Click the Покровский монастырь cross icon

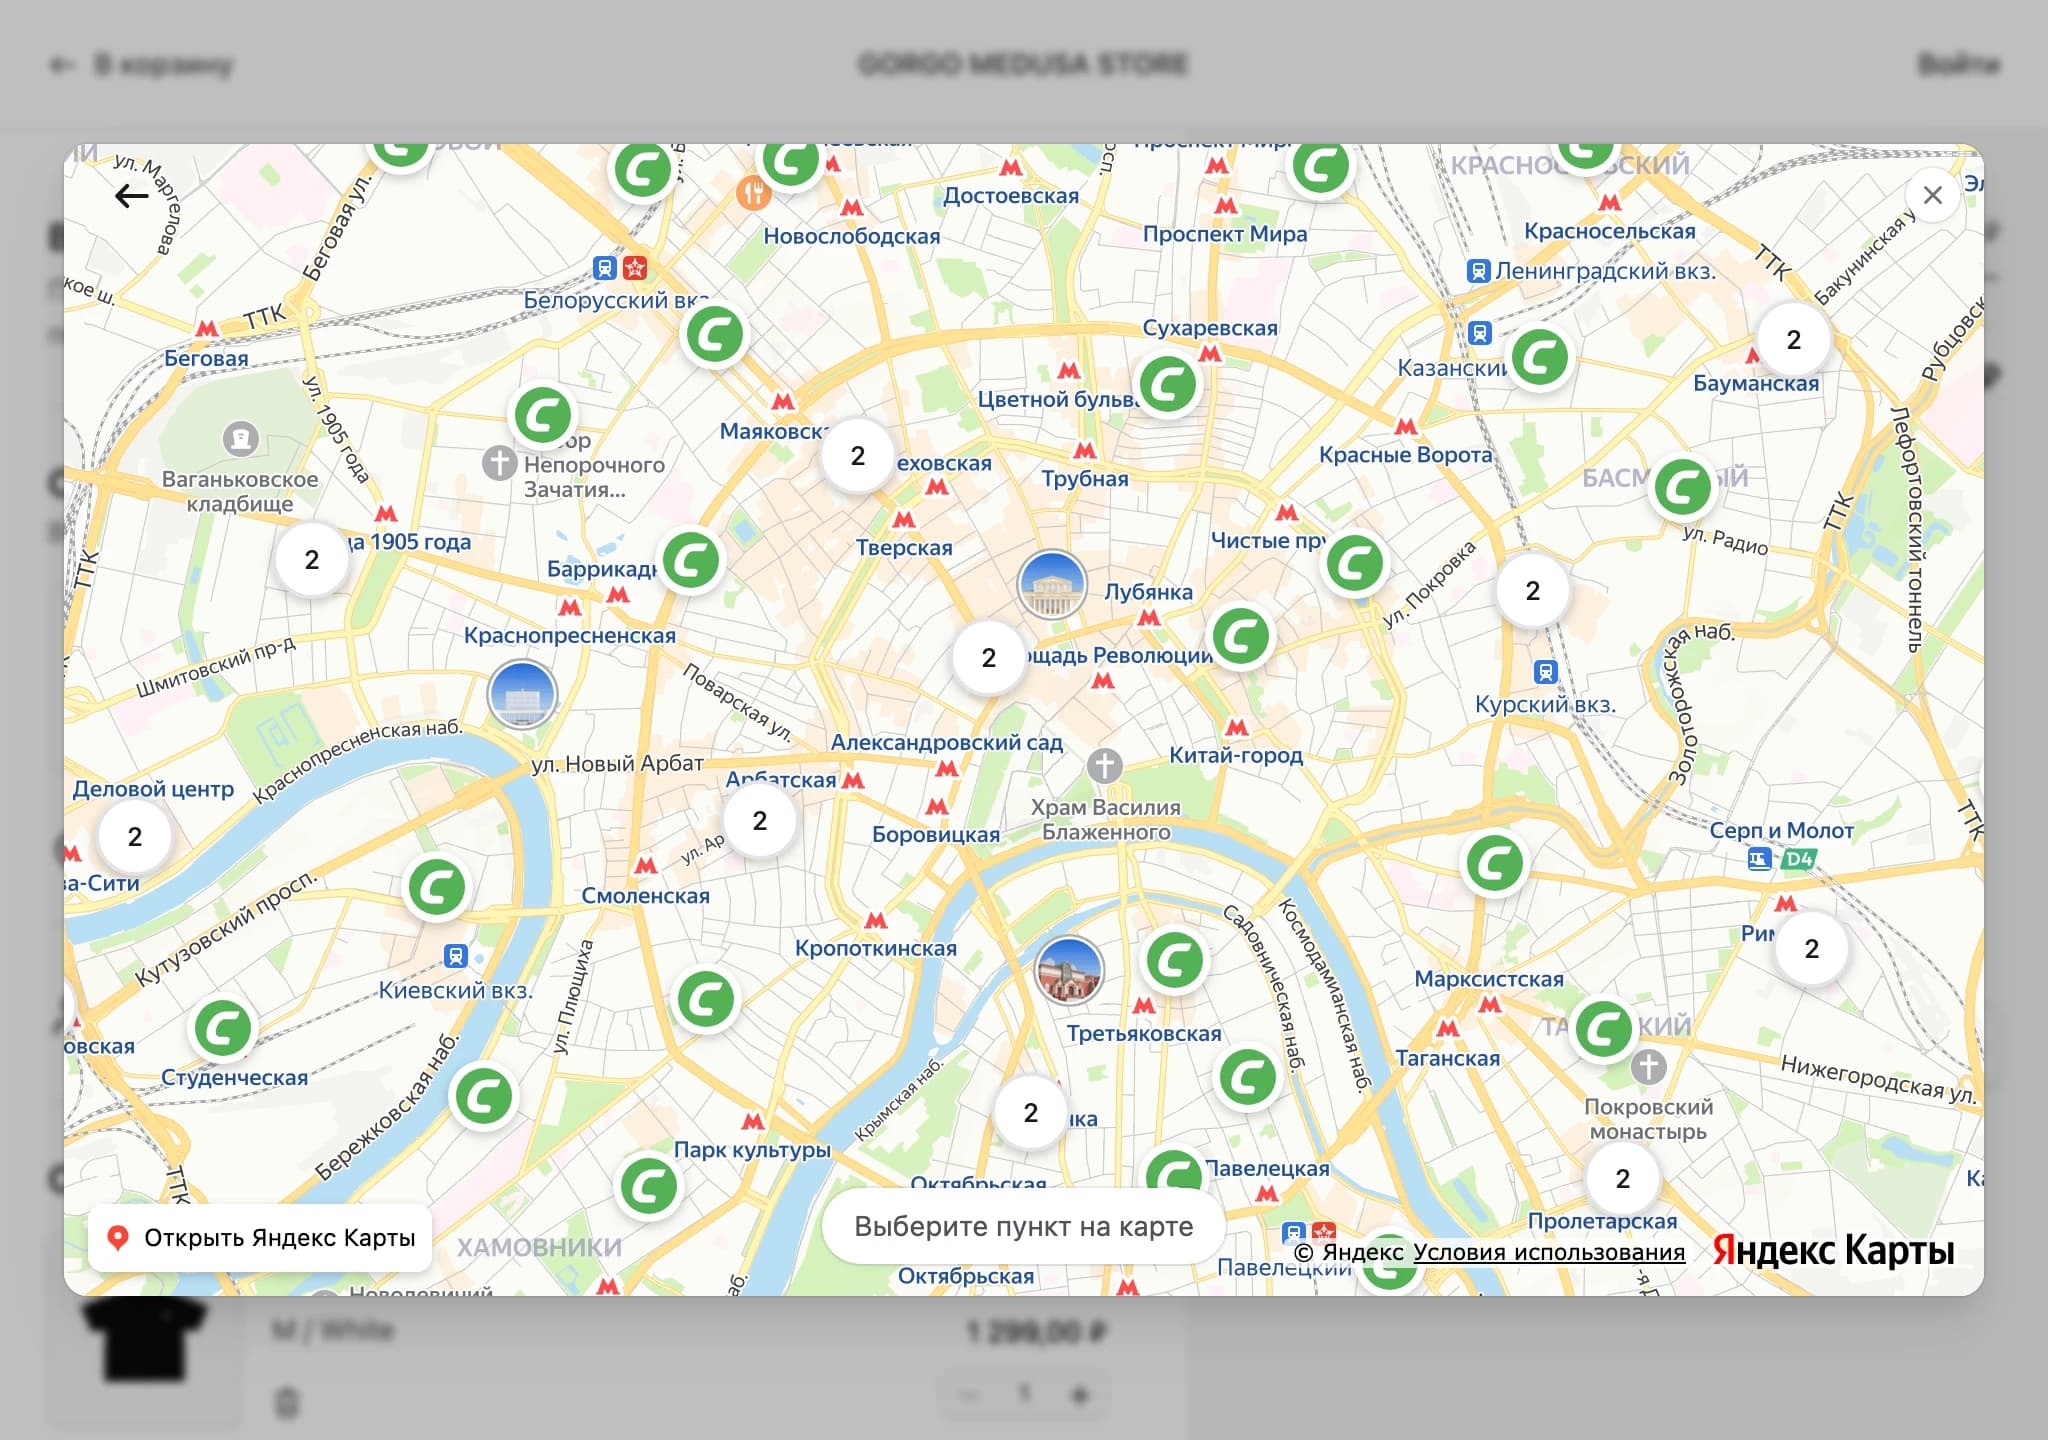[x=1649, y=1067]
